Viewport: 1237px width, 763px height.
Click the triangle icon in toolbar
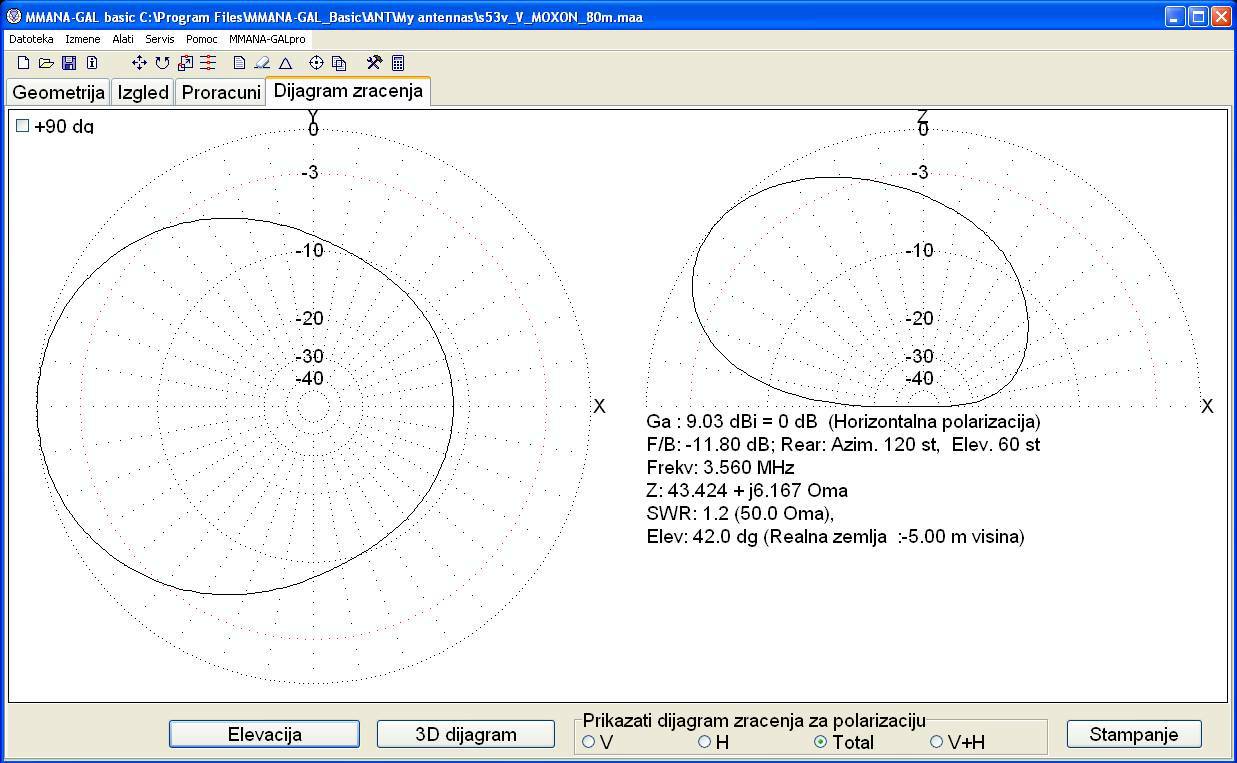click(285, 63)
